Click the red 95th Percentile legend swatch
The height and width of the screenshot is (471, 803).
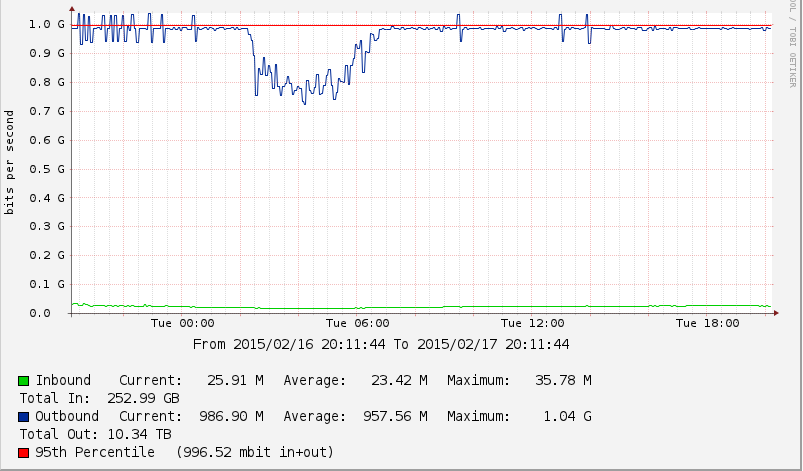pos(24,453)
